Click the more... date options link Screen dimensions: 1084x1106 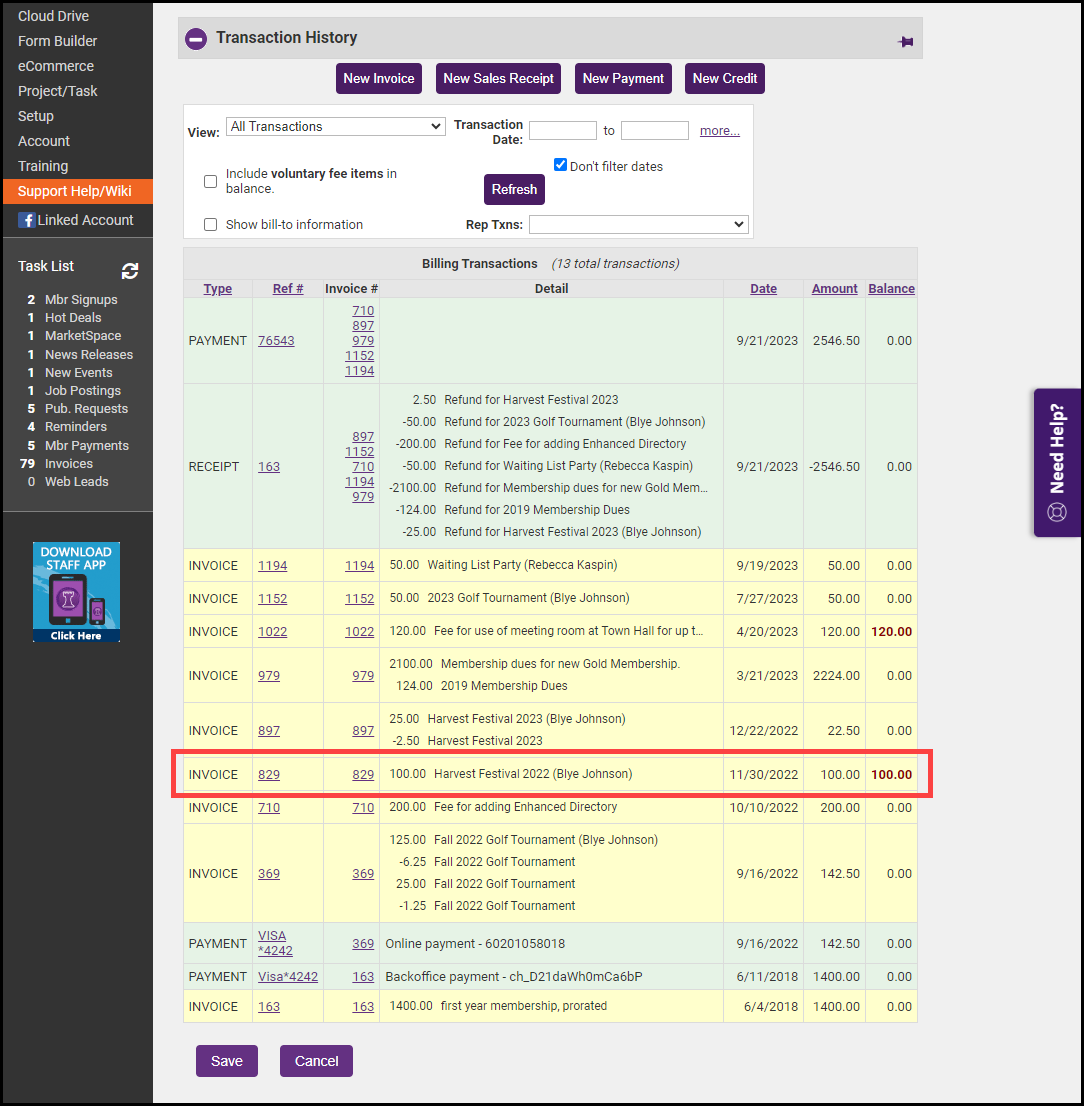point(719,131)
